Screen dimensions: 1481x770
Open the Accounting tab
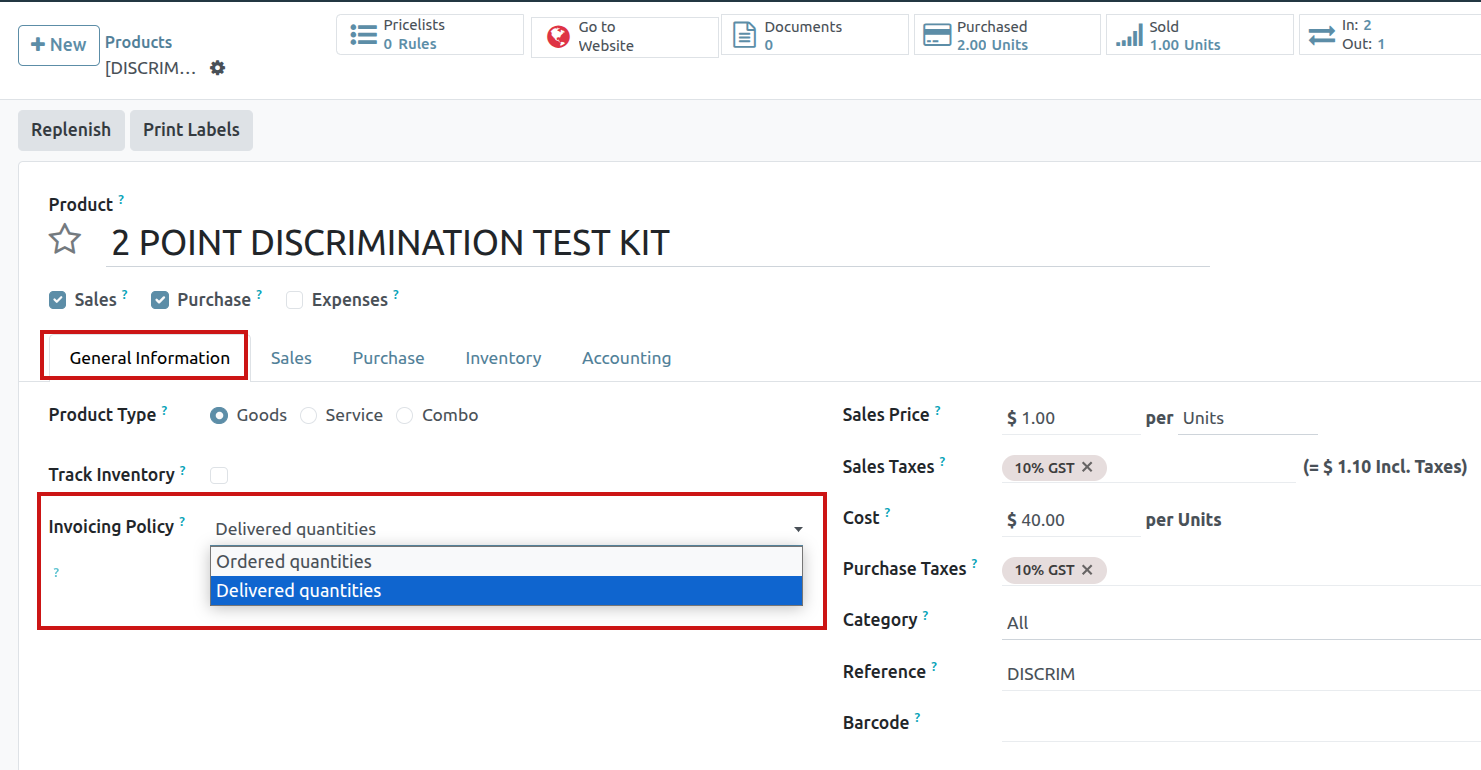626,358
